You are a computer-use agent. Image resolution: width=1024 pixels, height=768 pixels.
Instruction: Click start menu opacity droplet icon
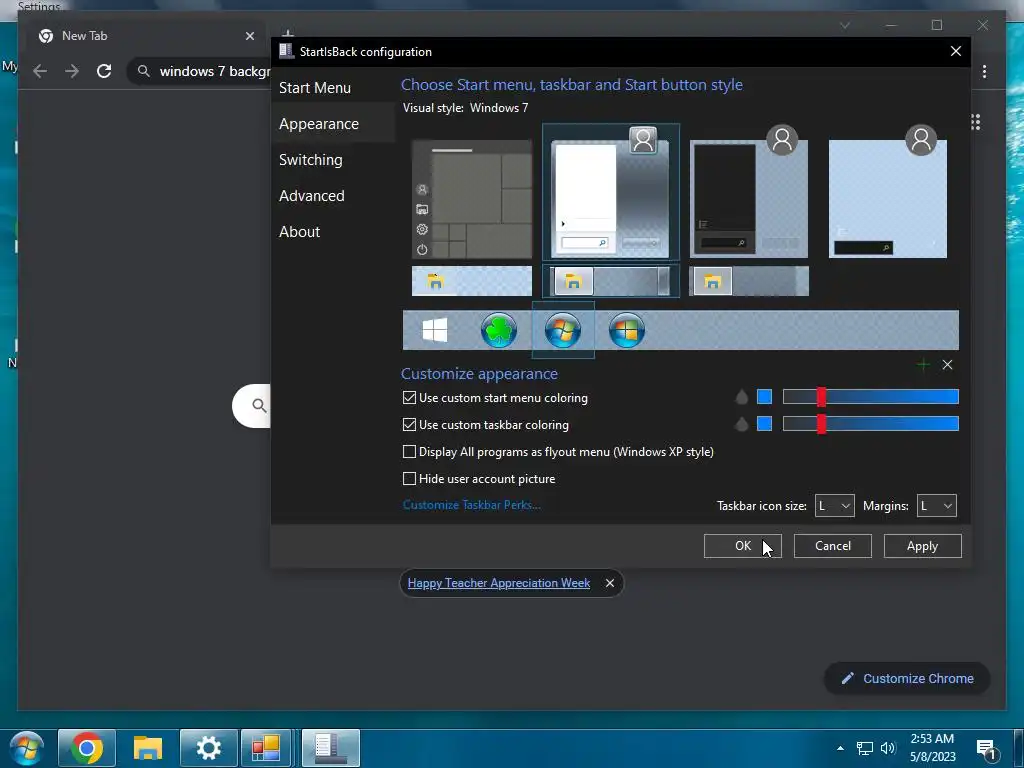pyautogui.click(x=741, y=397)
